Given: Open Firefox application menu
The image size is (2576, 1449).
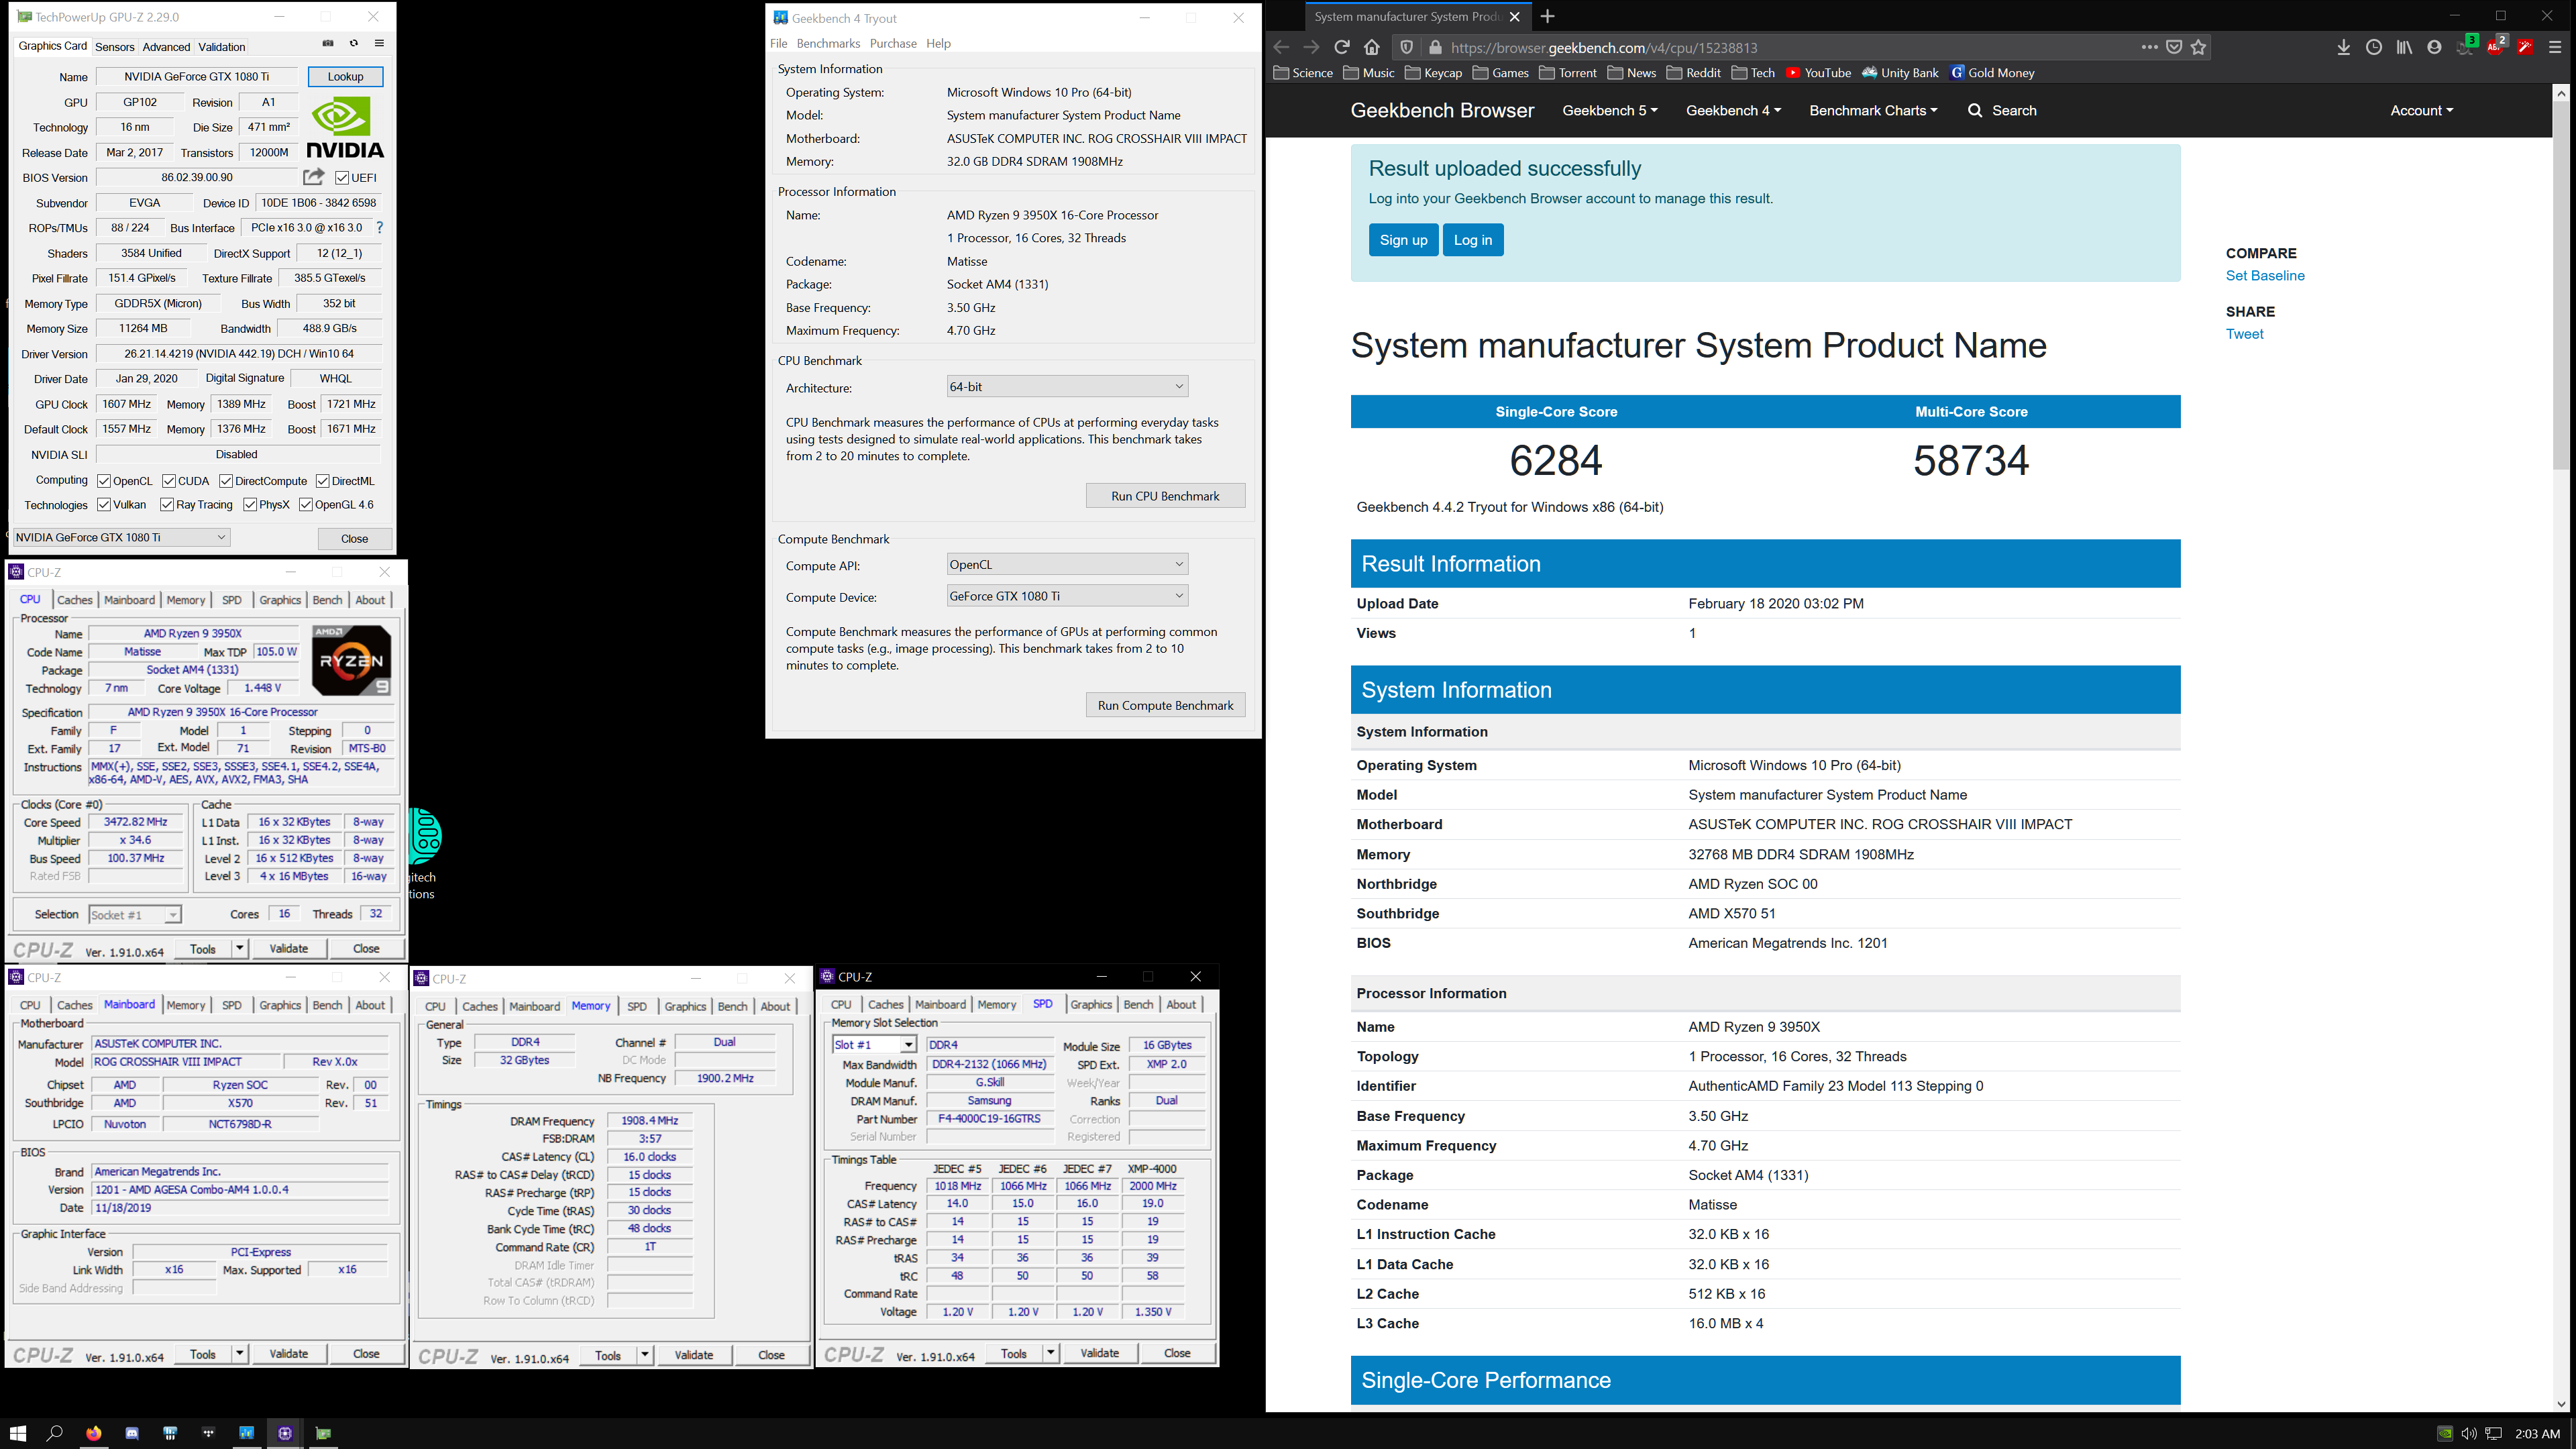Looking at the screenshot, I should click(2555, 47).
